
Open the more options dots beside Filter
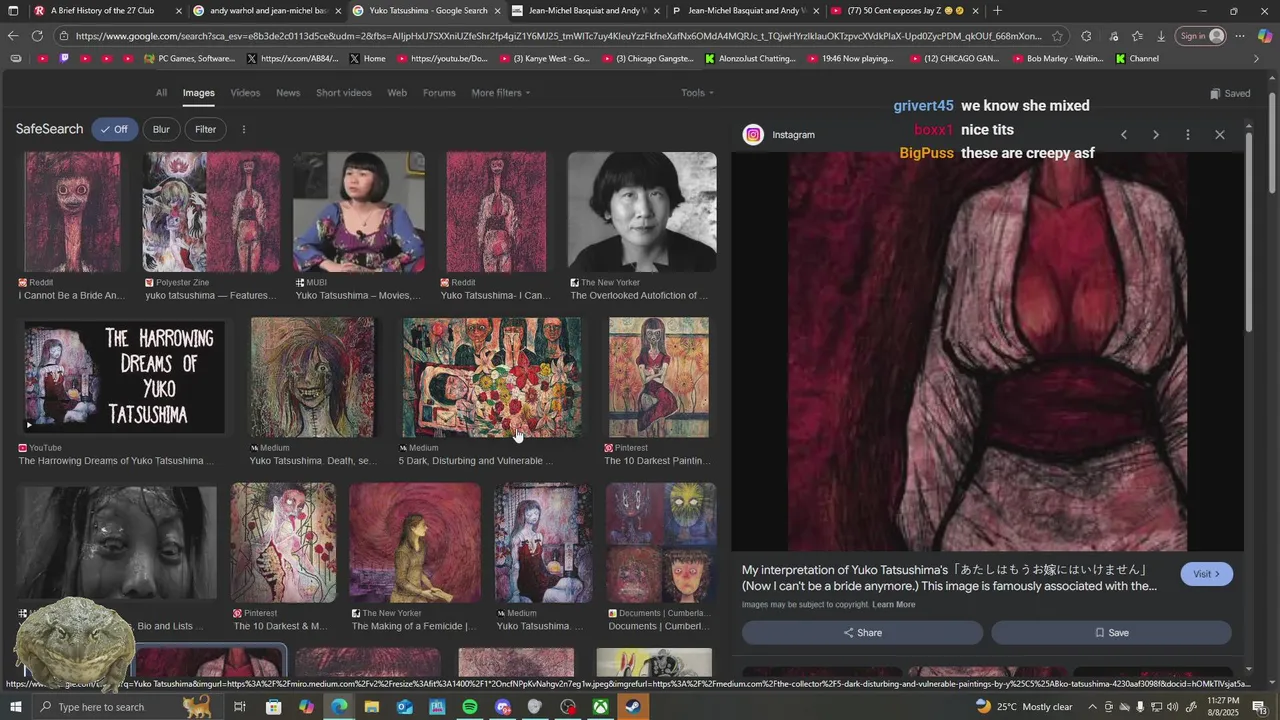(243, 129)
